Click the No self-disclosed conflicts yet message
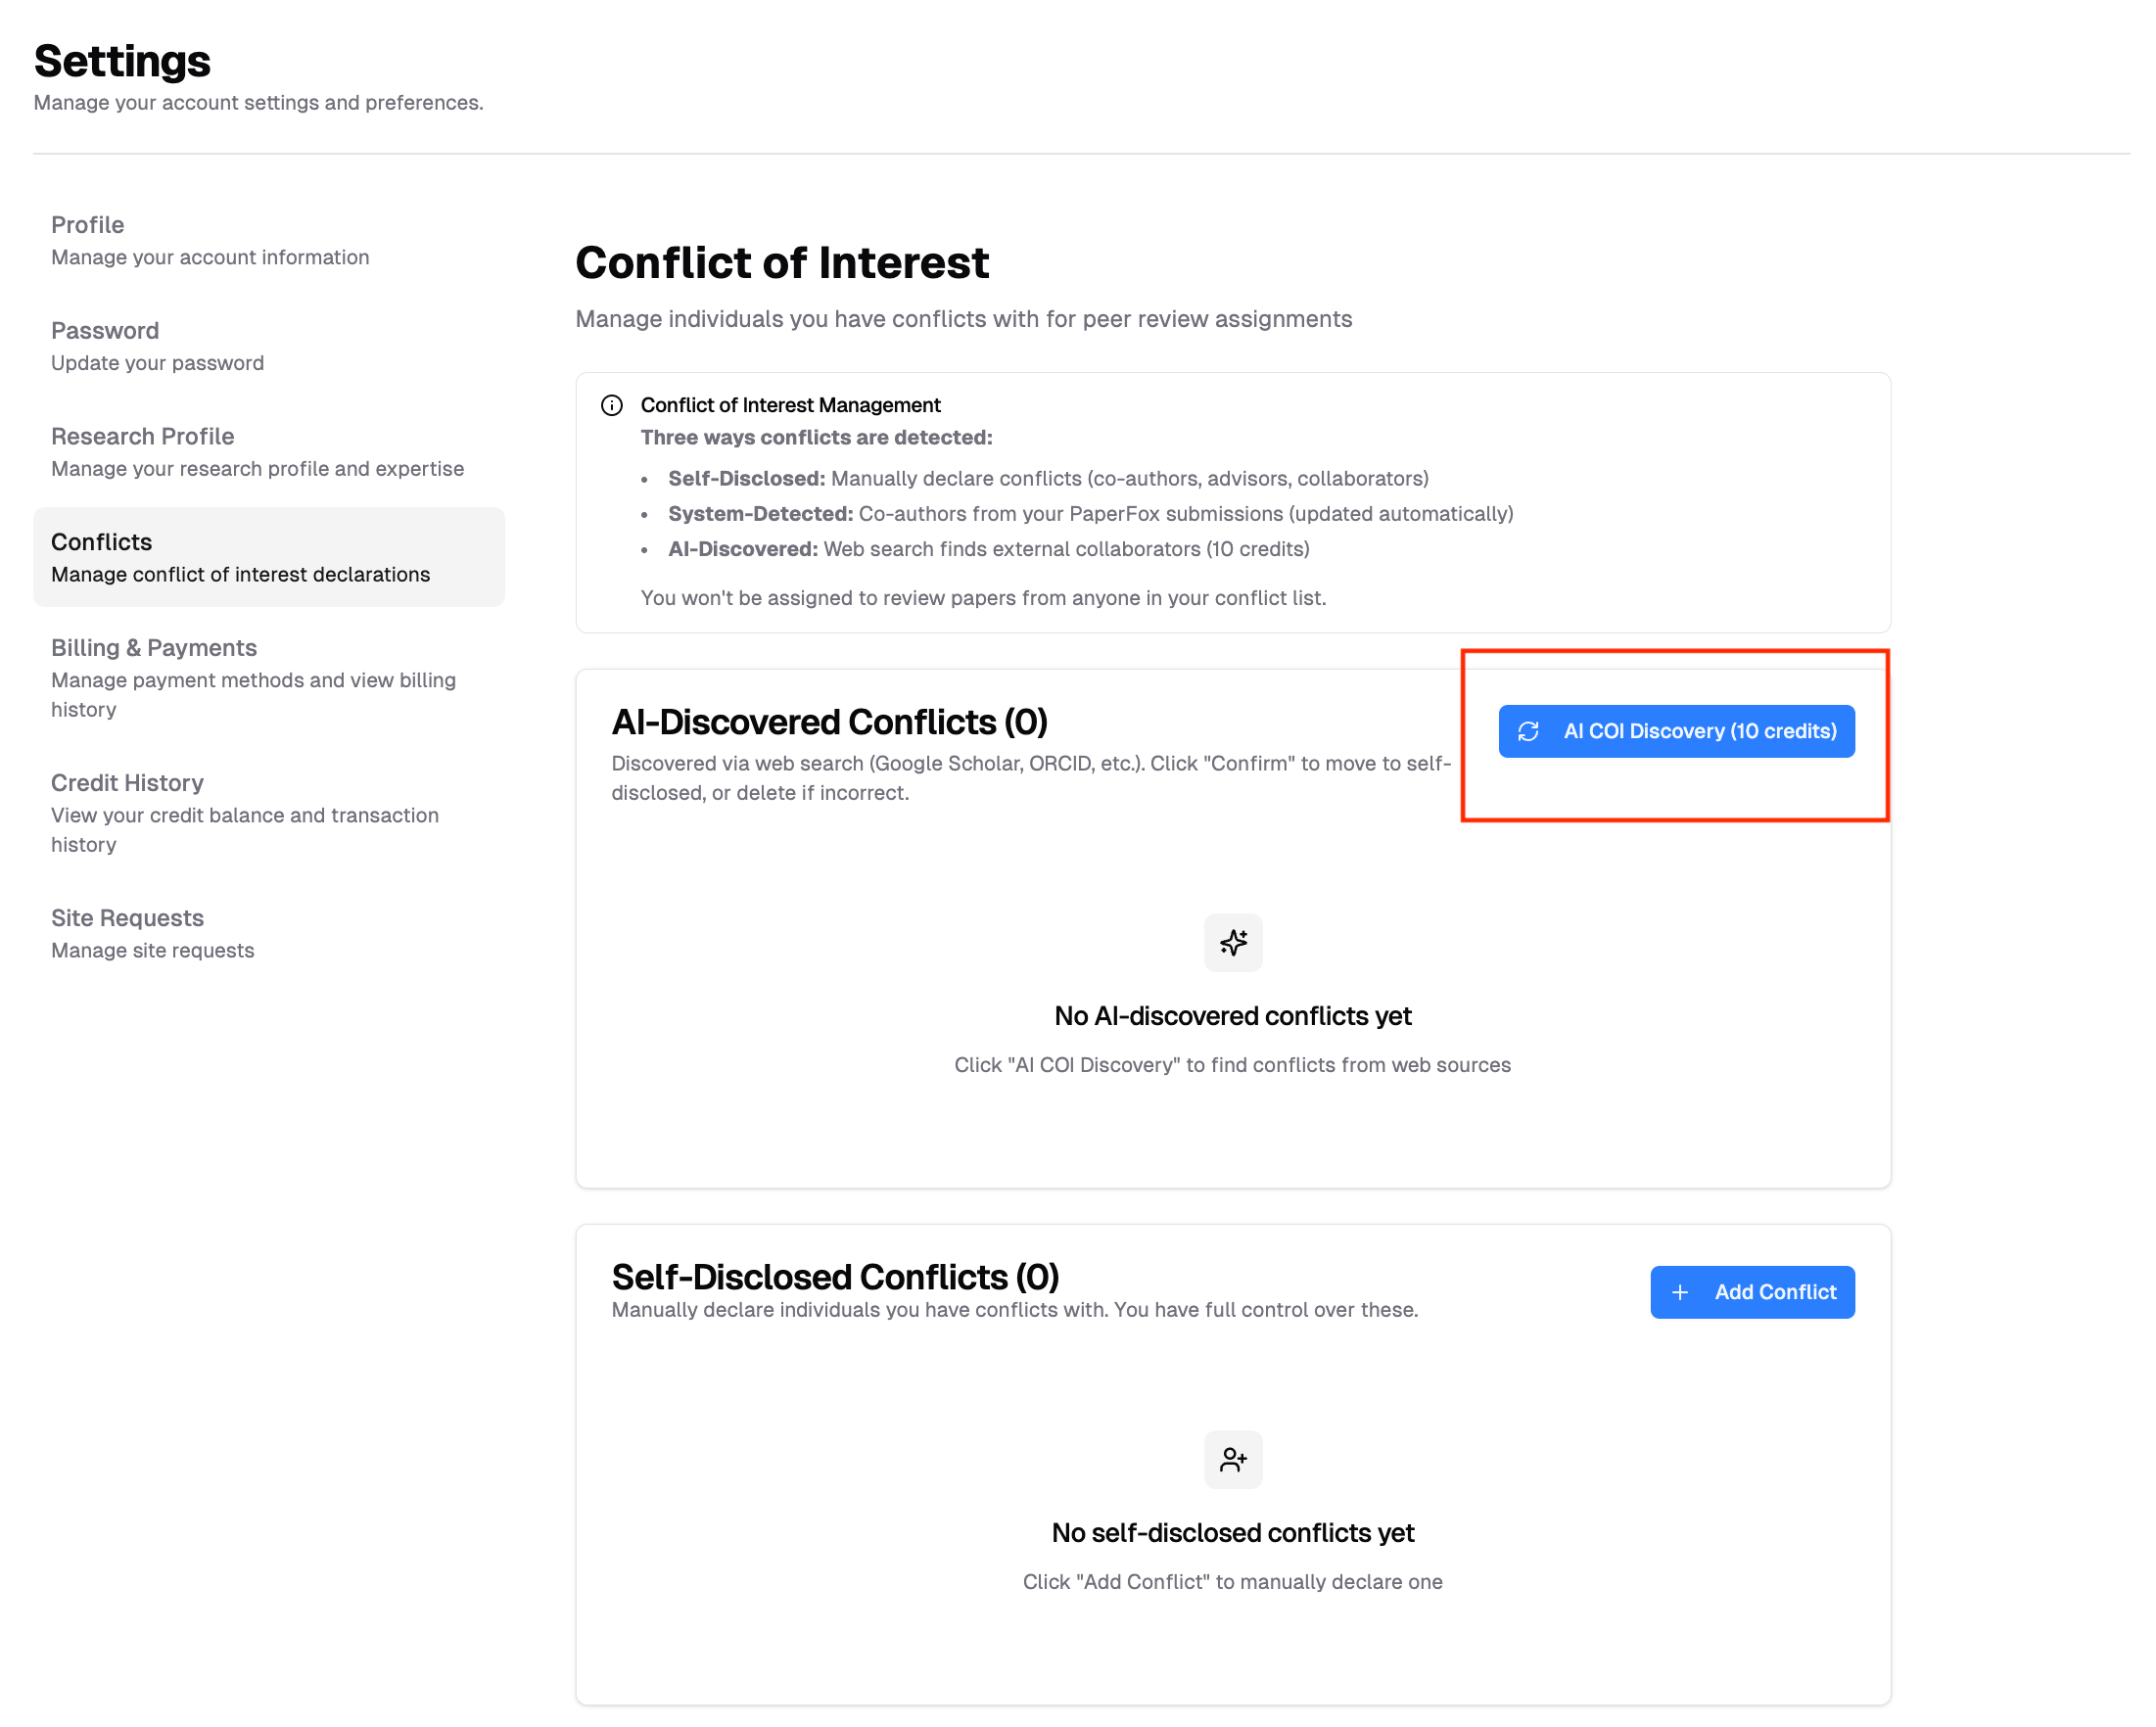 pos(1232,1533)
